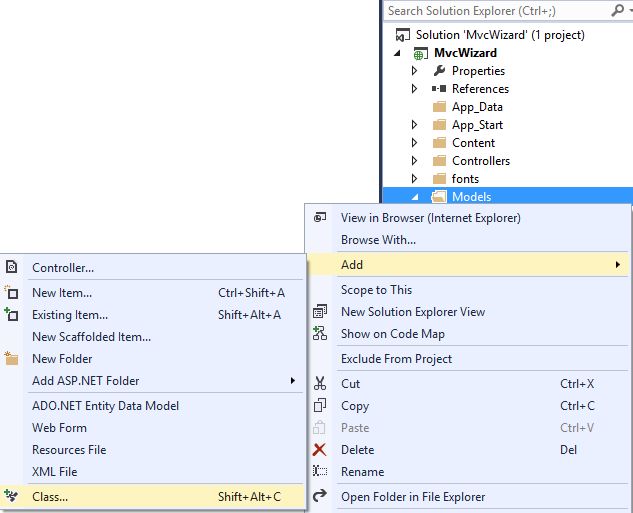
Task: Expand the App_Start folder
Action: point(415,124)
